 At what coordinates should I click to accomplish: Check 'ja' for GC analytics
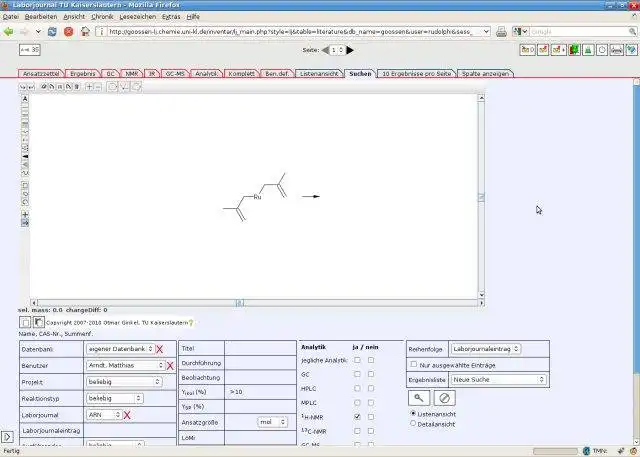tap(358, 374)
